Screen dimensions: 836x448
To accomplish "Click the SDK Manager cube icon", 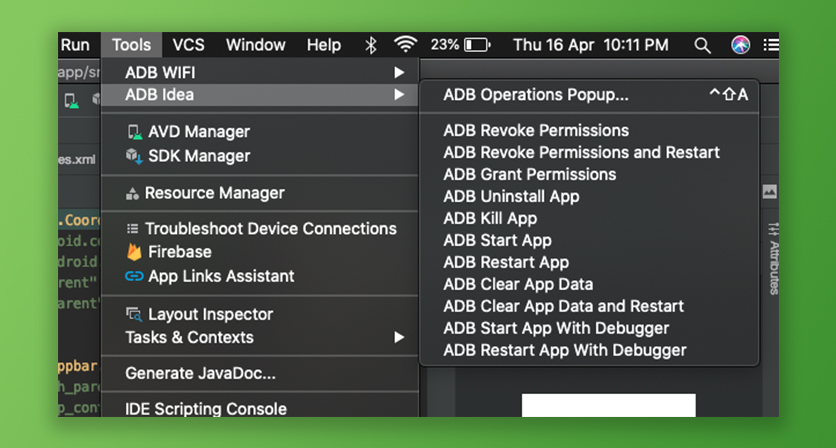I will pyautogui.click(x=134, y=156).
